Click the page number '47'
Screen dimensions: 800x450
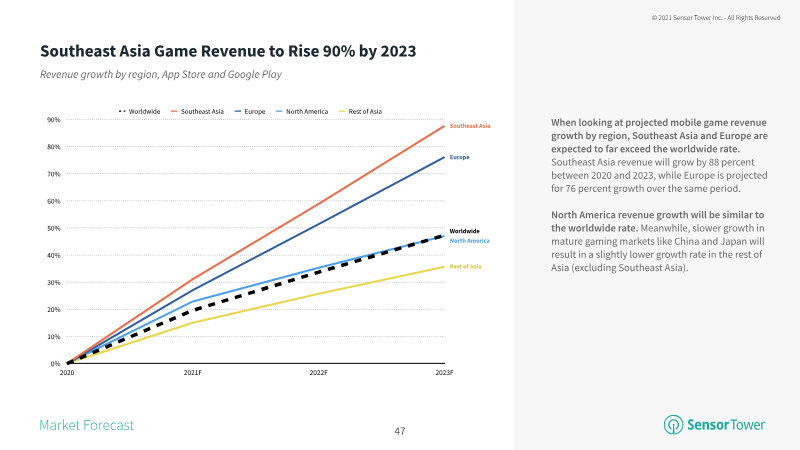pos(400,431)
